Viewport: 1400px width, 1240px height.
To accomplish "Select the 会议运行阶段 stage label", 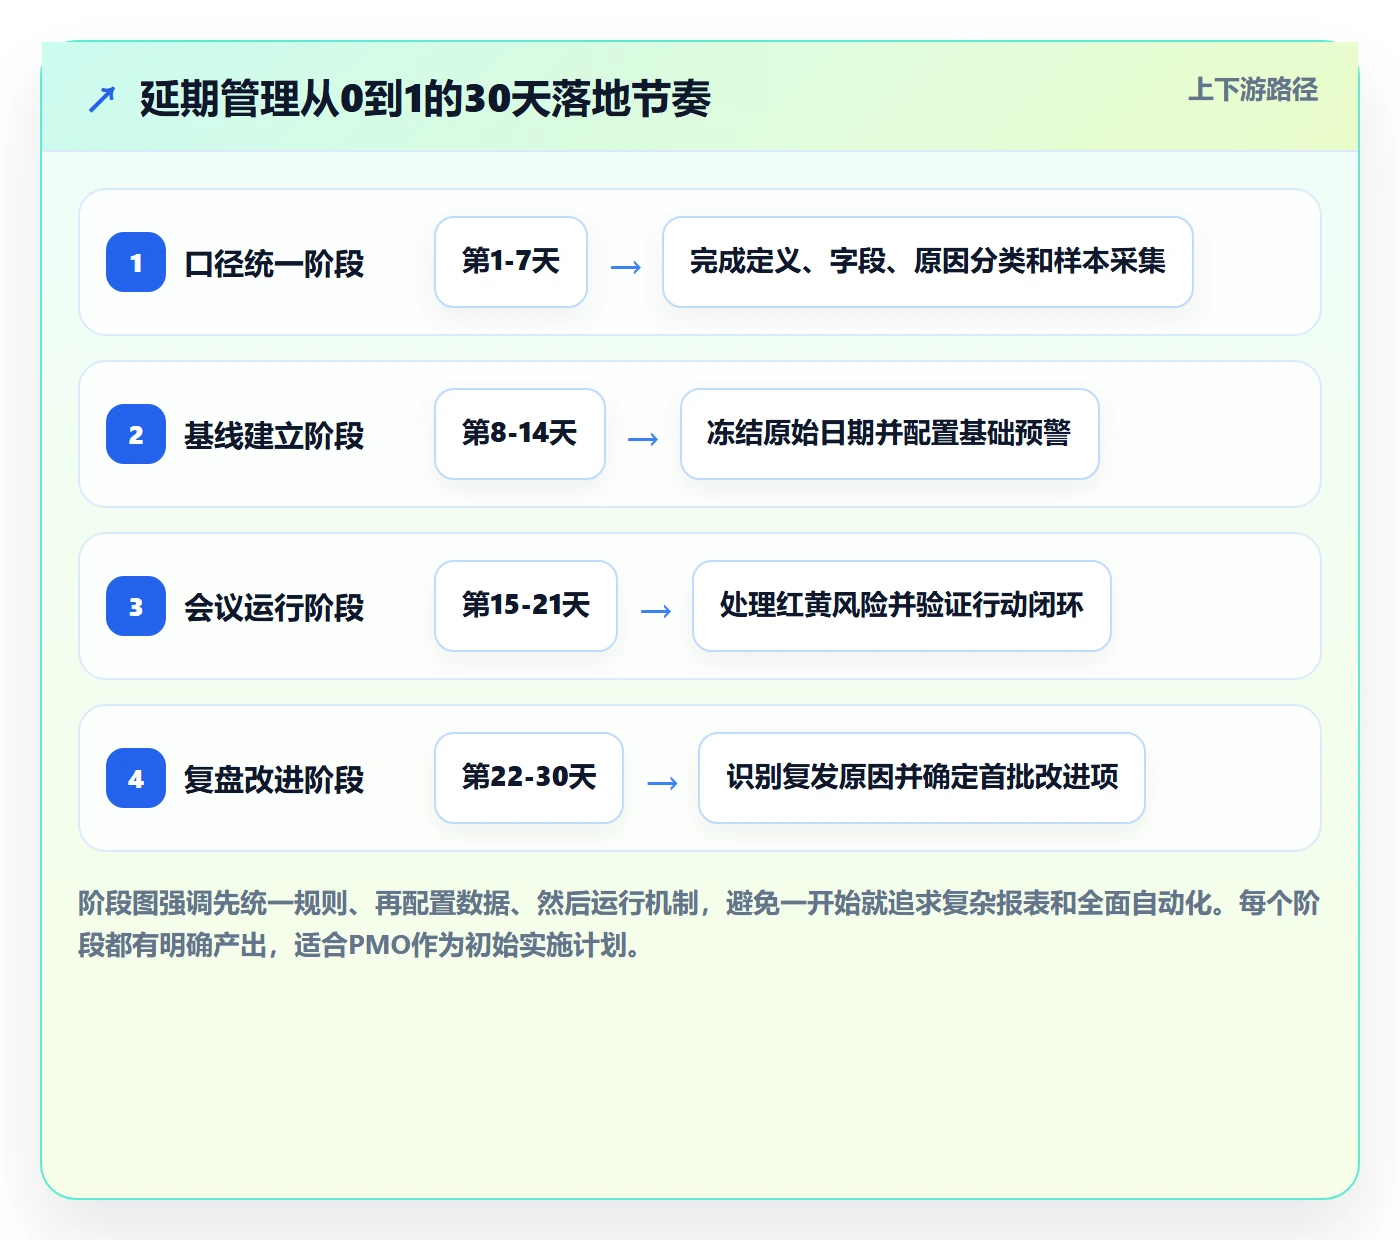I will click(x=274, y=608).
